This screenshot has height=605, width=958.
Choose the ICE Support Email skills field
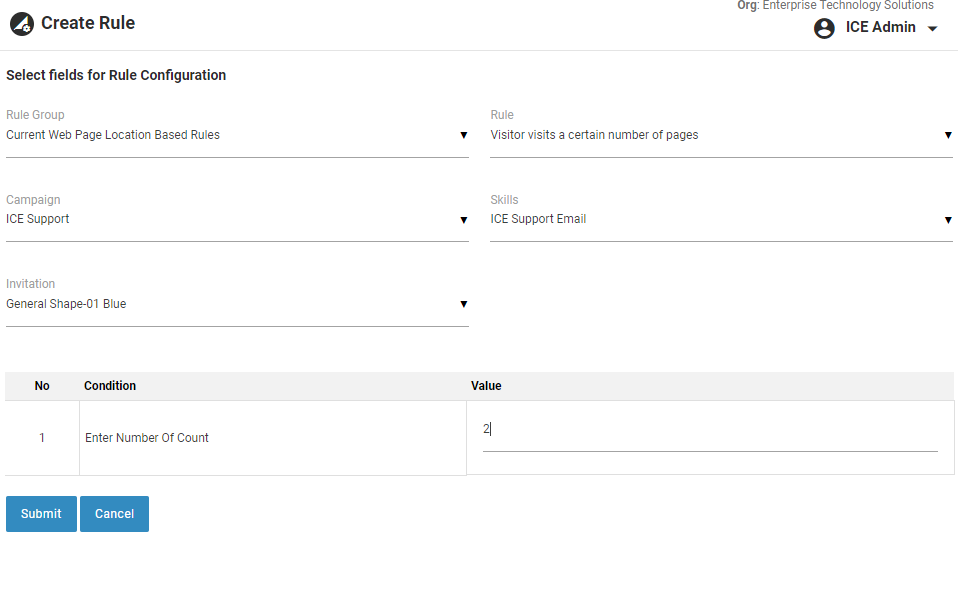click(715, 219)
